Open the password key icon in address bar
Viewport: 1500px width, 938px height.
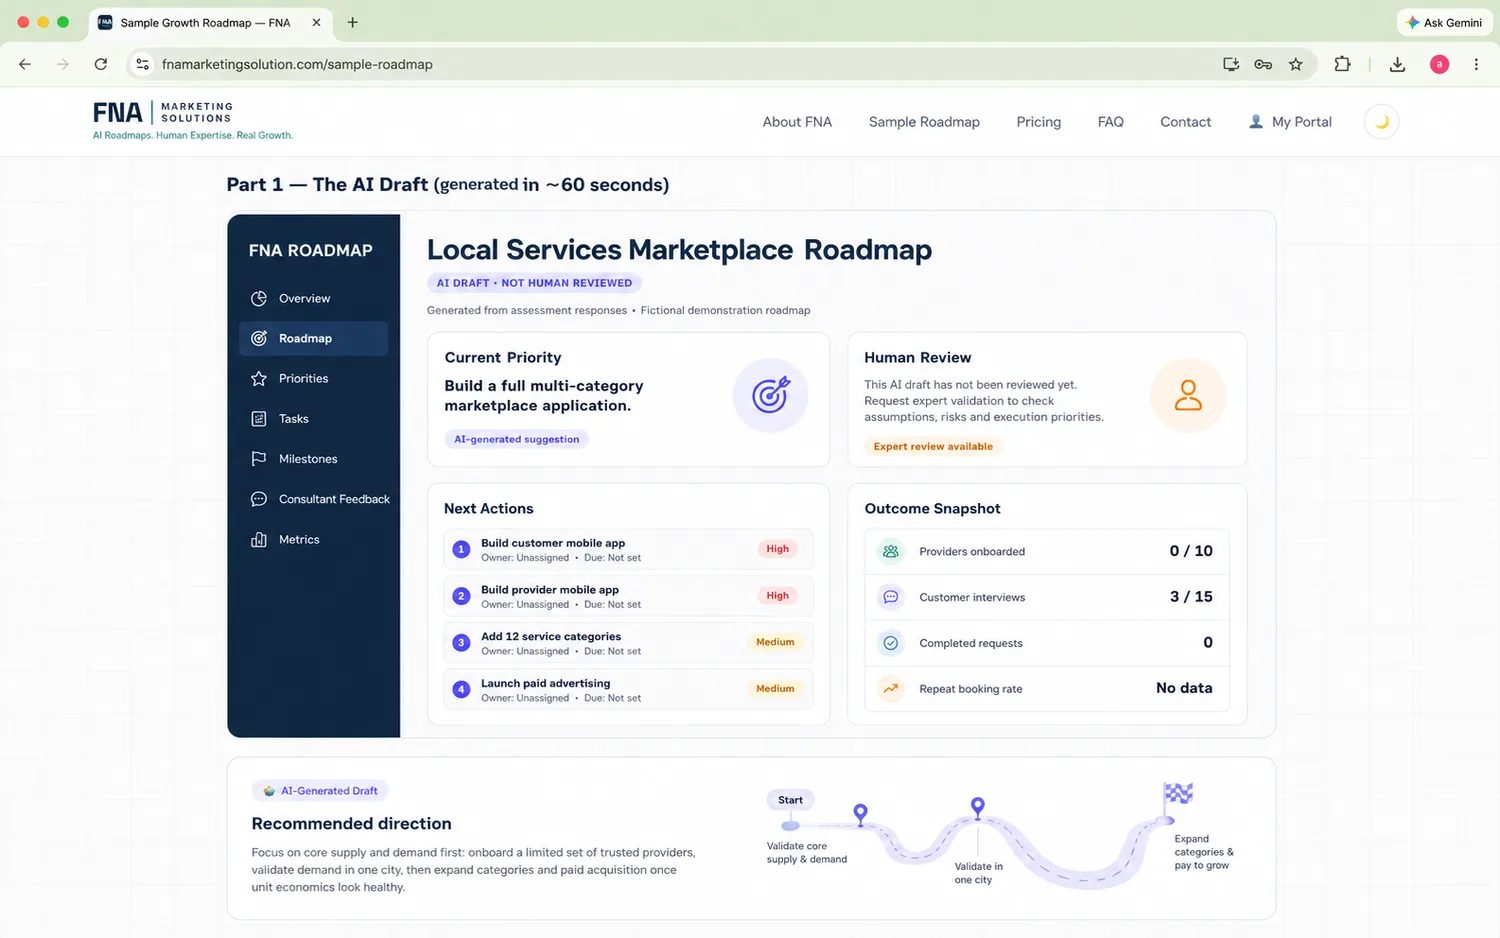point(1263,64)
